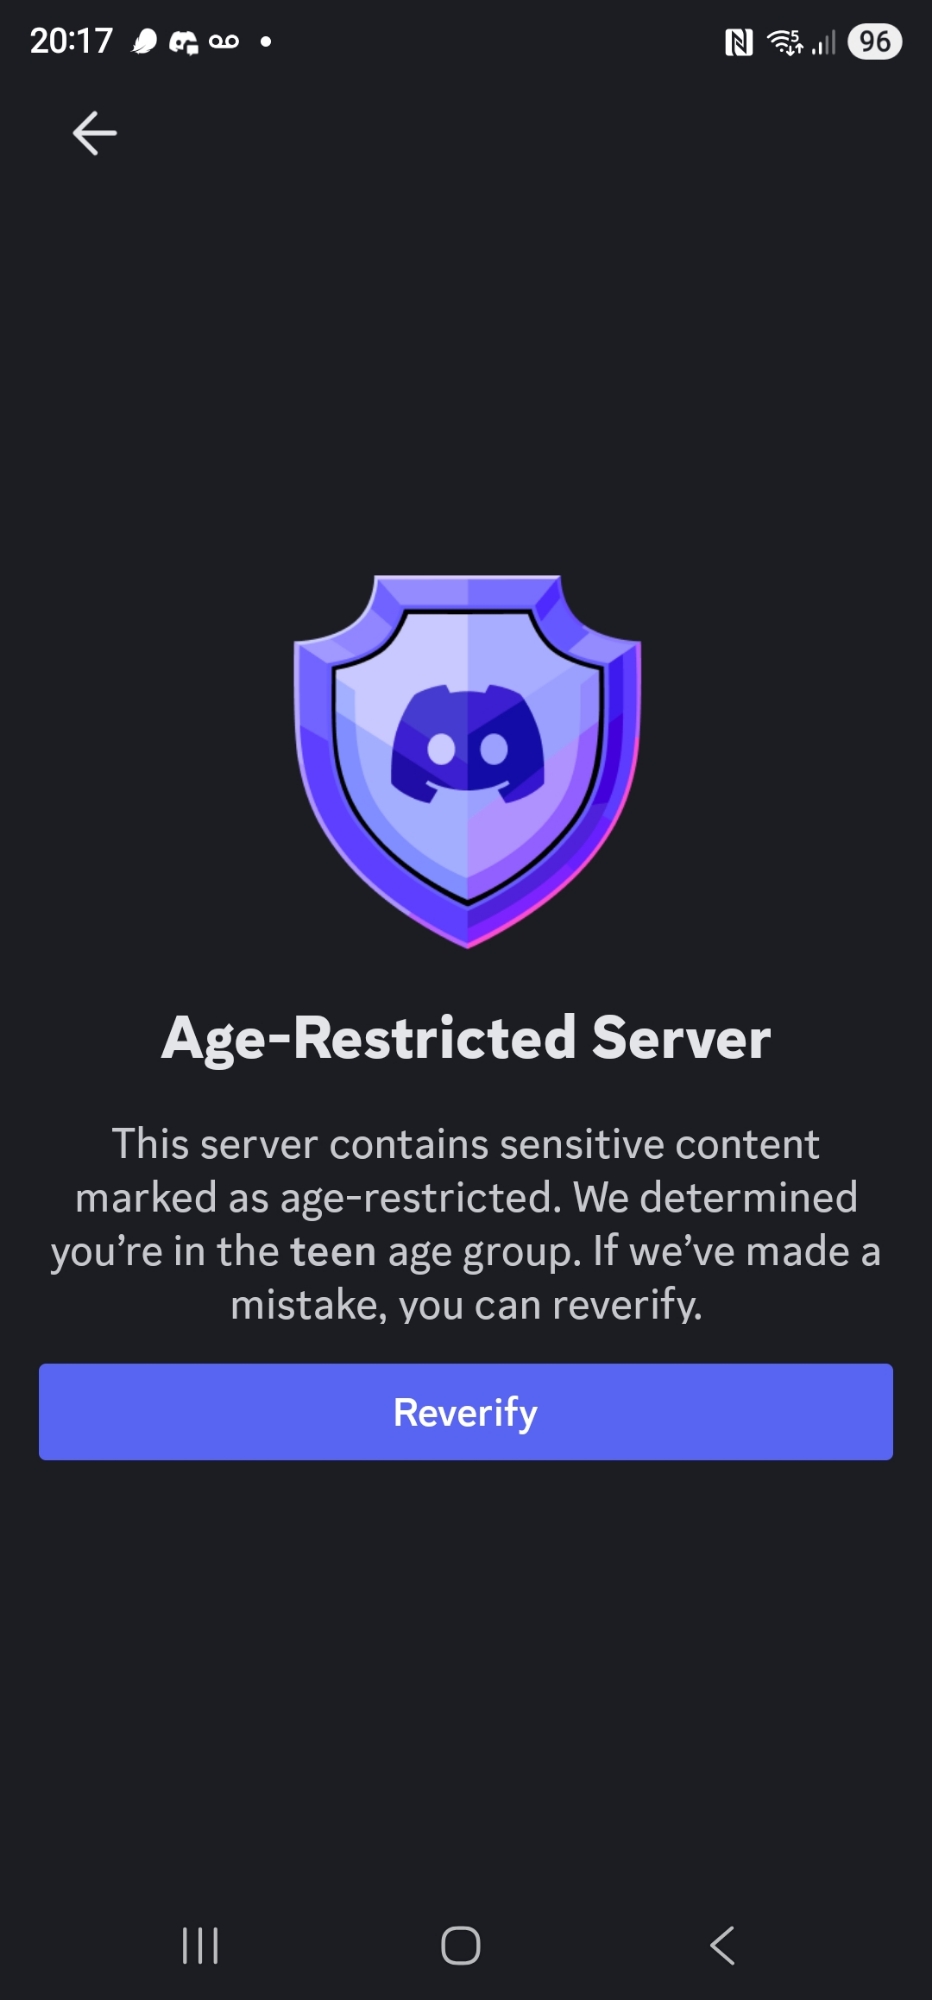Tap the back arrow at top
932x2000 pixels.
95,133
